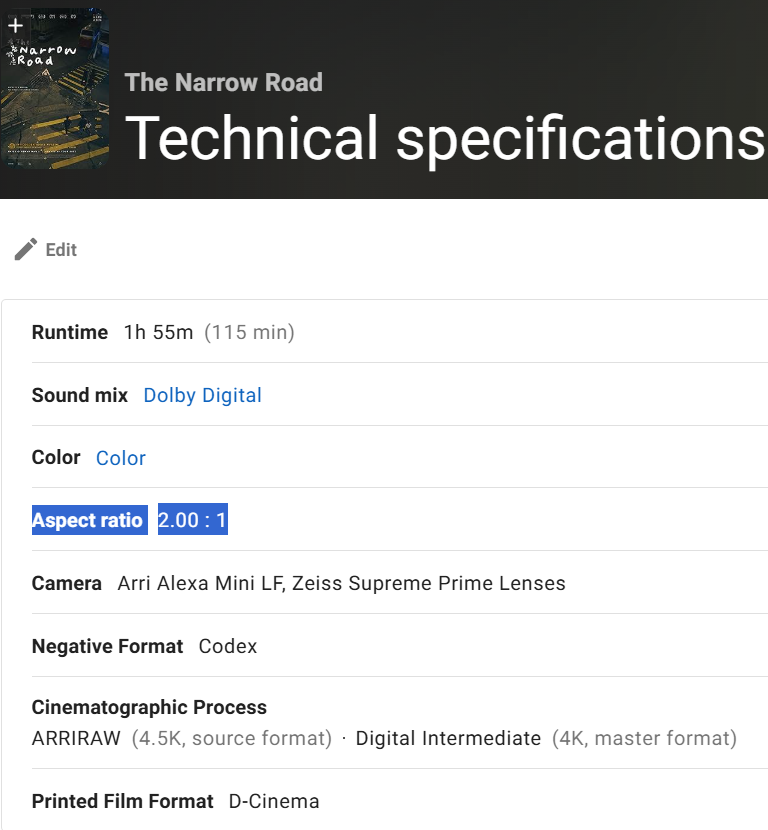
Task: Click the Negative Format label
Action: coord(107,646)
